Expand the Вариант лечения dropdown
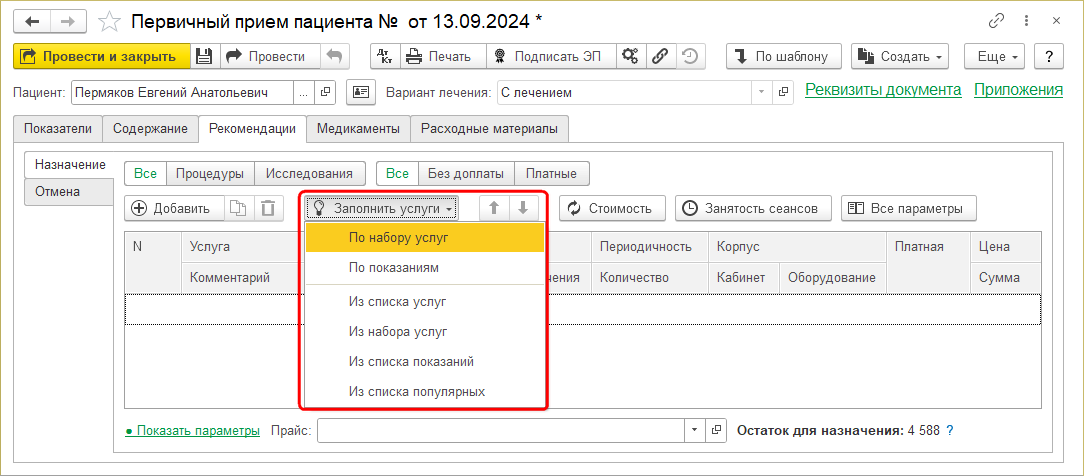The width and height of the screenshot is (1084, 476). [762, 93]
